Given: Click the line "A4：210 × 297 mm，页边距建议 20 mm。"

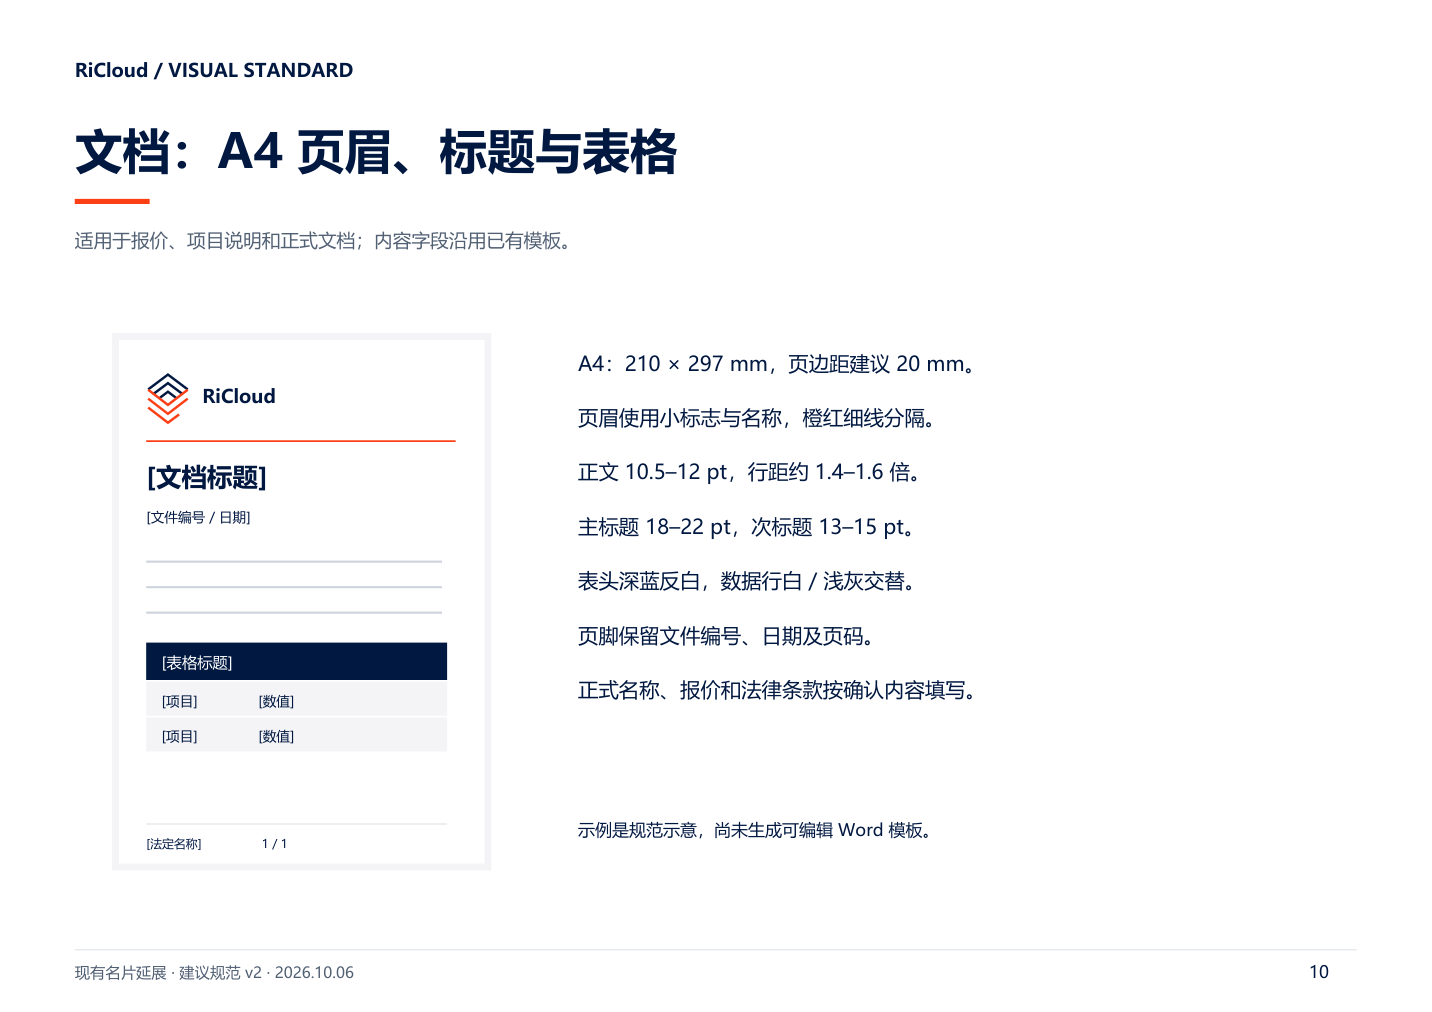Looking at the screenshot, I should tap(777, 364).
